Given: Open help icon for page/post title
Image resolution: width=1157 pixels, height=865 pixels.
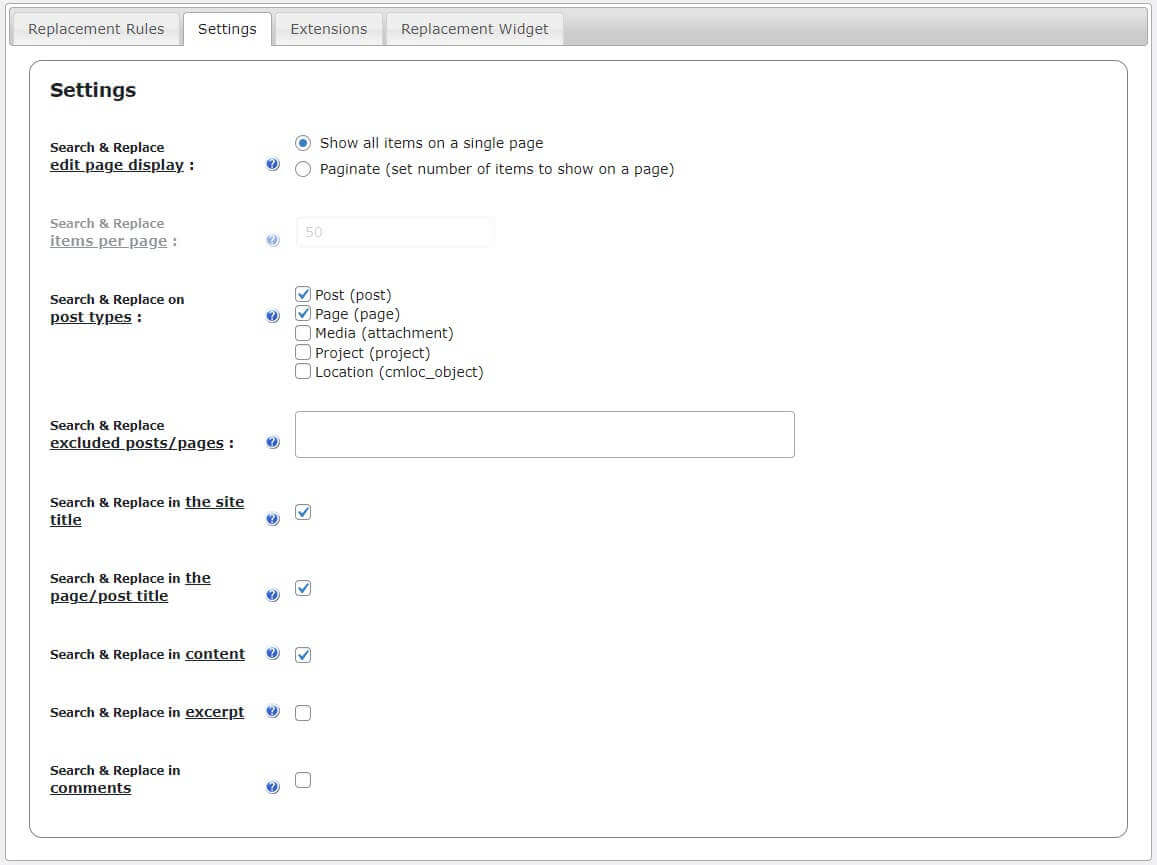Looking at the screenshot, I should 272,595.
